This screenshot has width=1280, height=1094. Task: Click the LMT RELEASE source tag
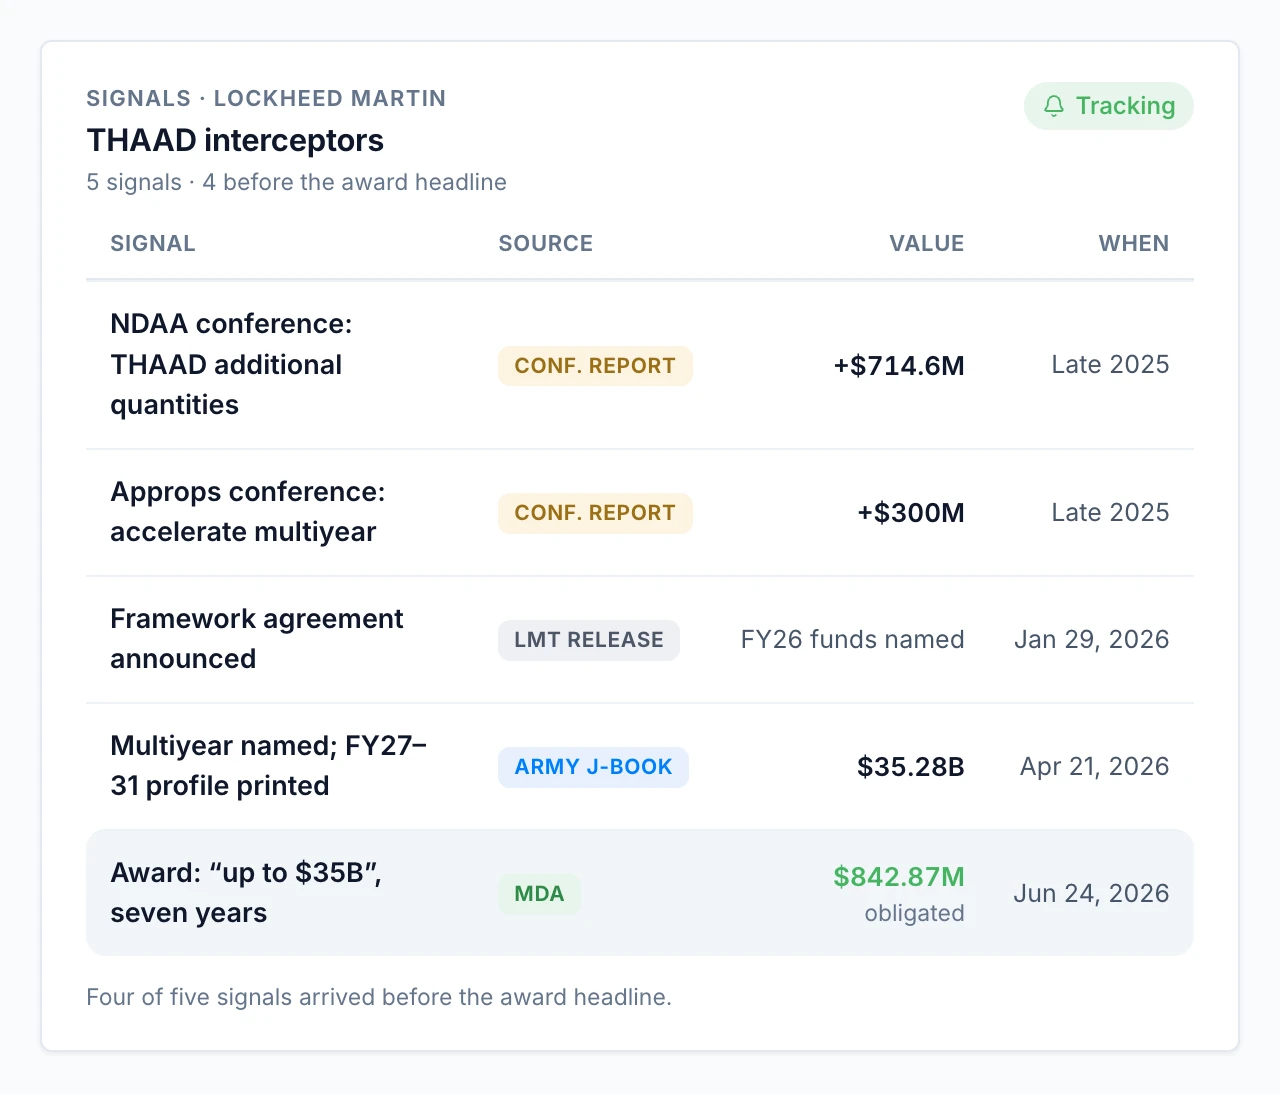click(589, 640)
